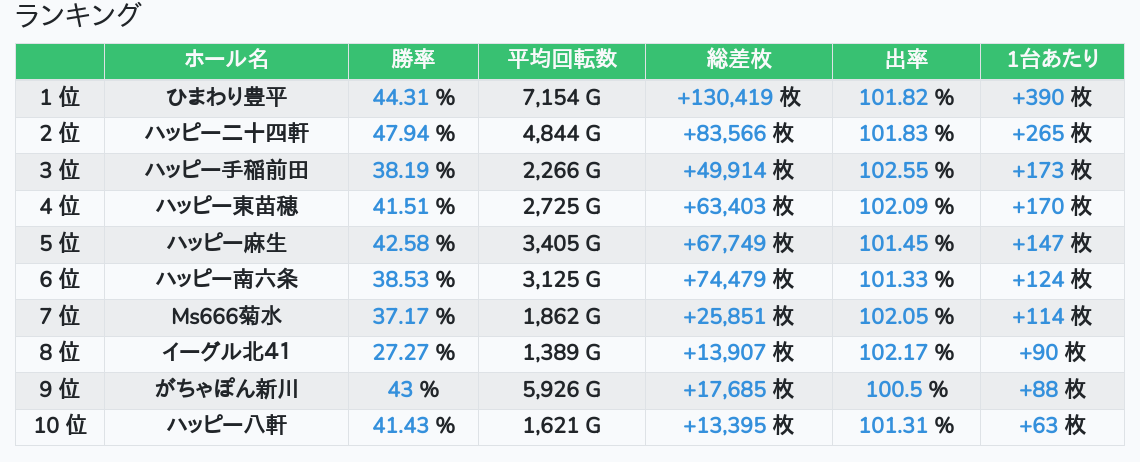
Task: Open the ハッピー麻生 hall entry
Action: click(x=227, y=244)
